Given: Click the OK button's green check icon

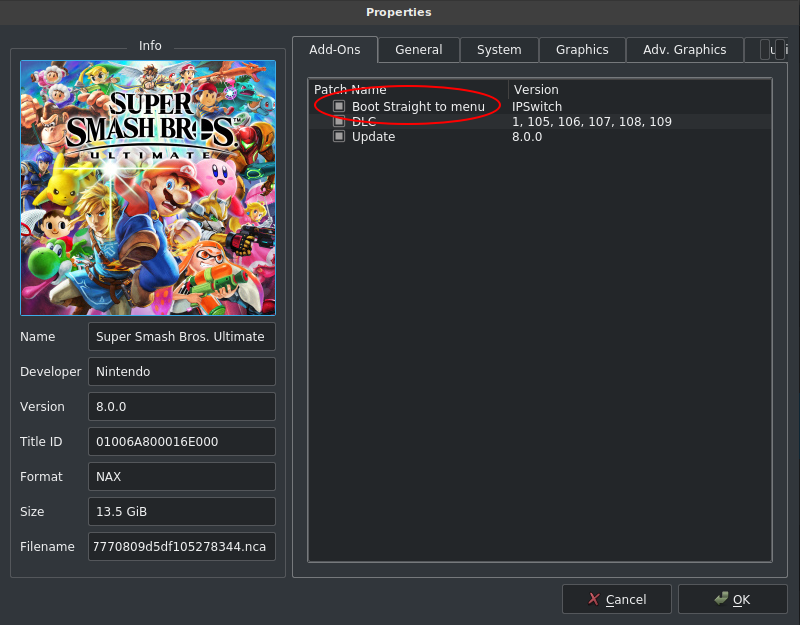Looking at the screenshot, I should pos(720,599).
